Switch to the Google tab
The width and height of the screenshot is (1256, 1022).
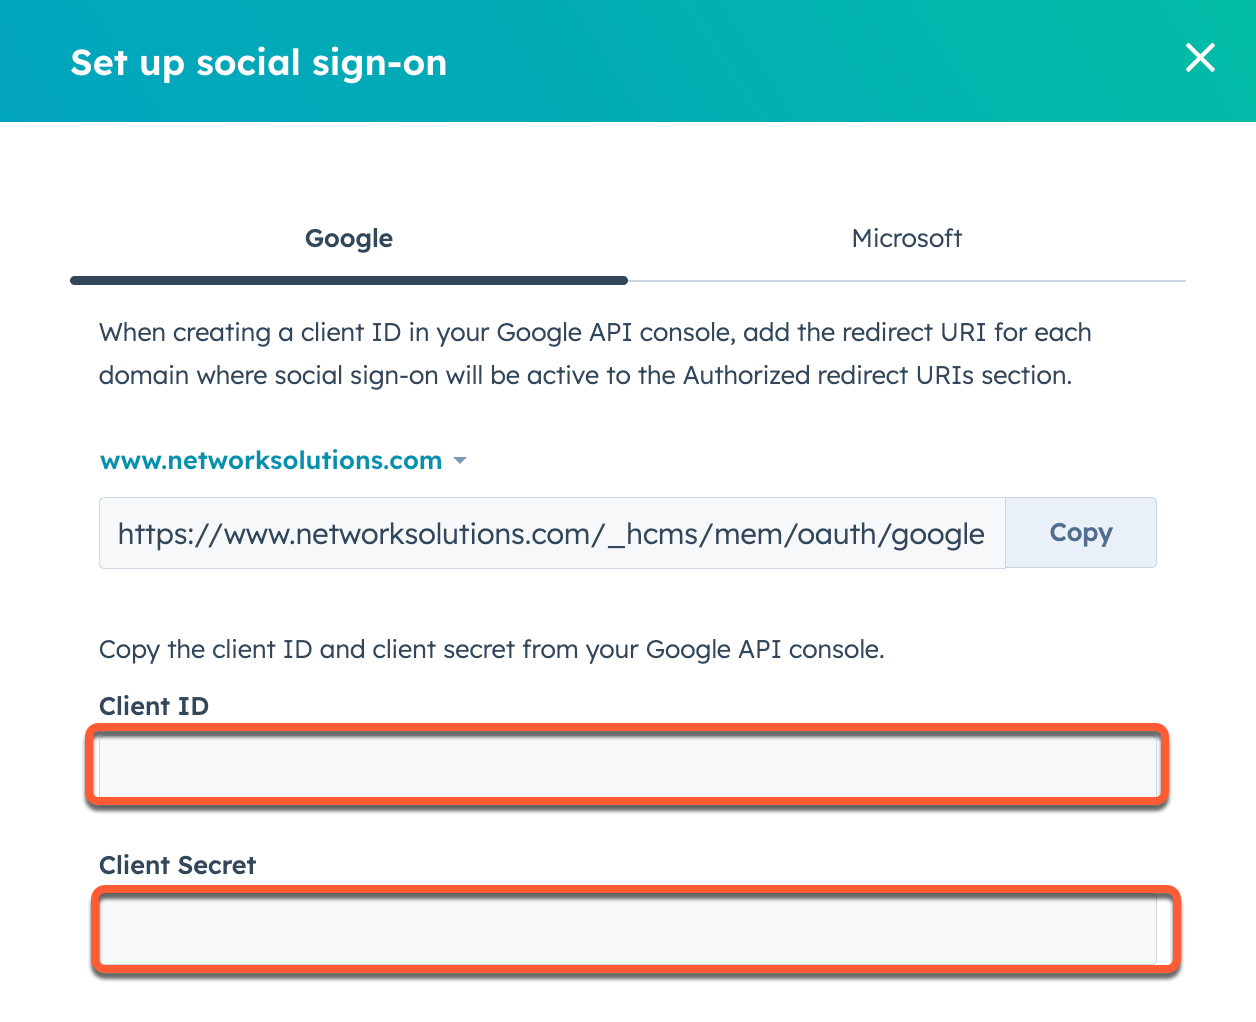pyautogui.click(x=349, y=239)
